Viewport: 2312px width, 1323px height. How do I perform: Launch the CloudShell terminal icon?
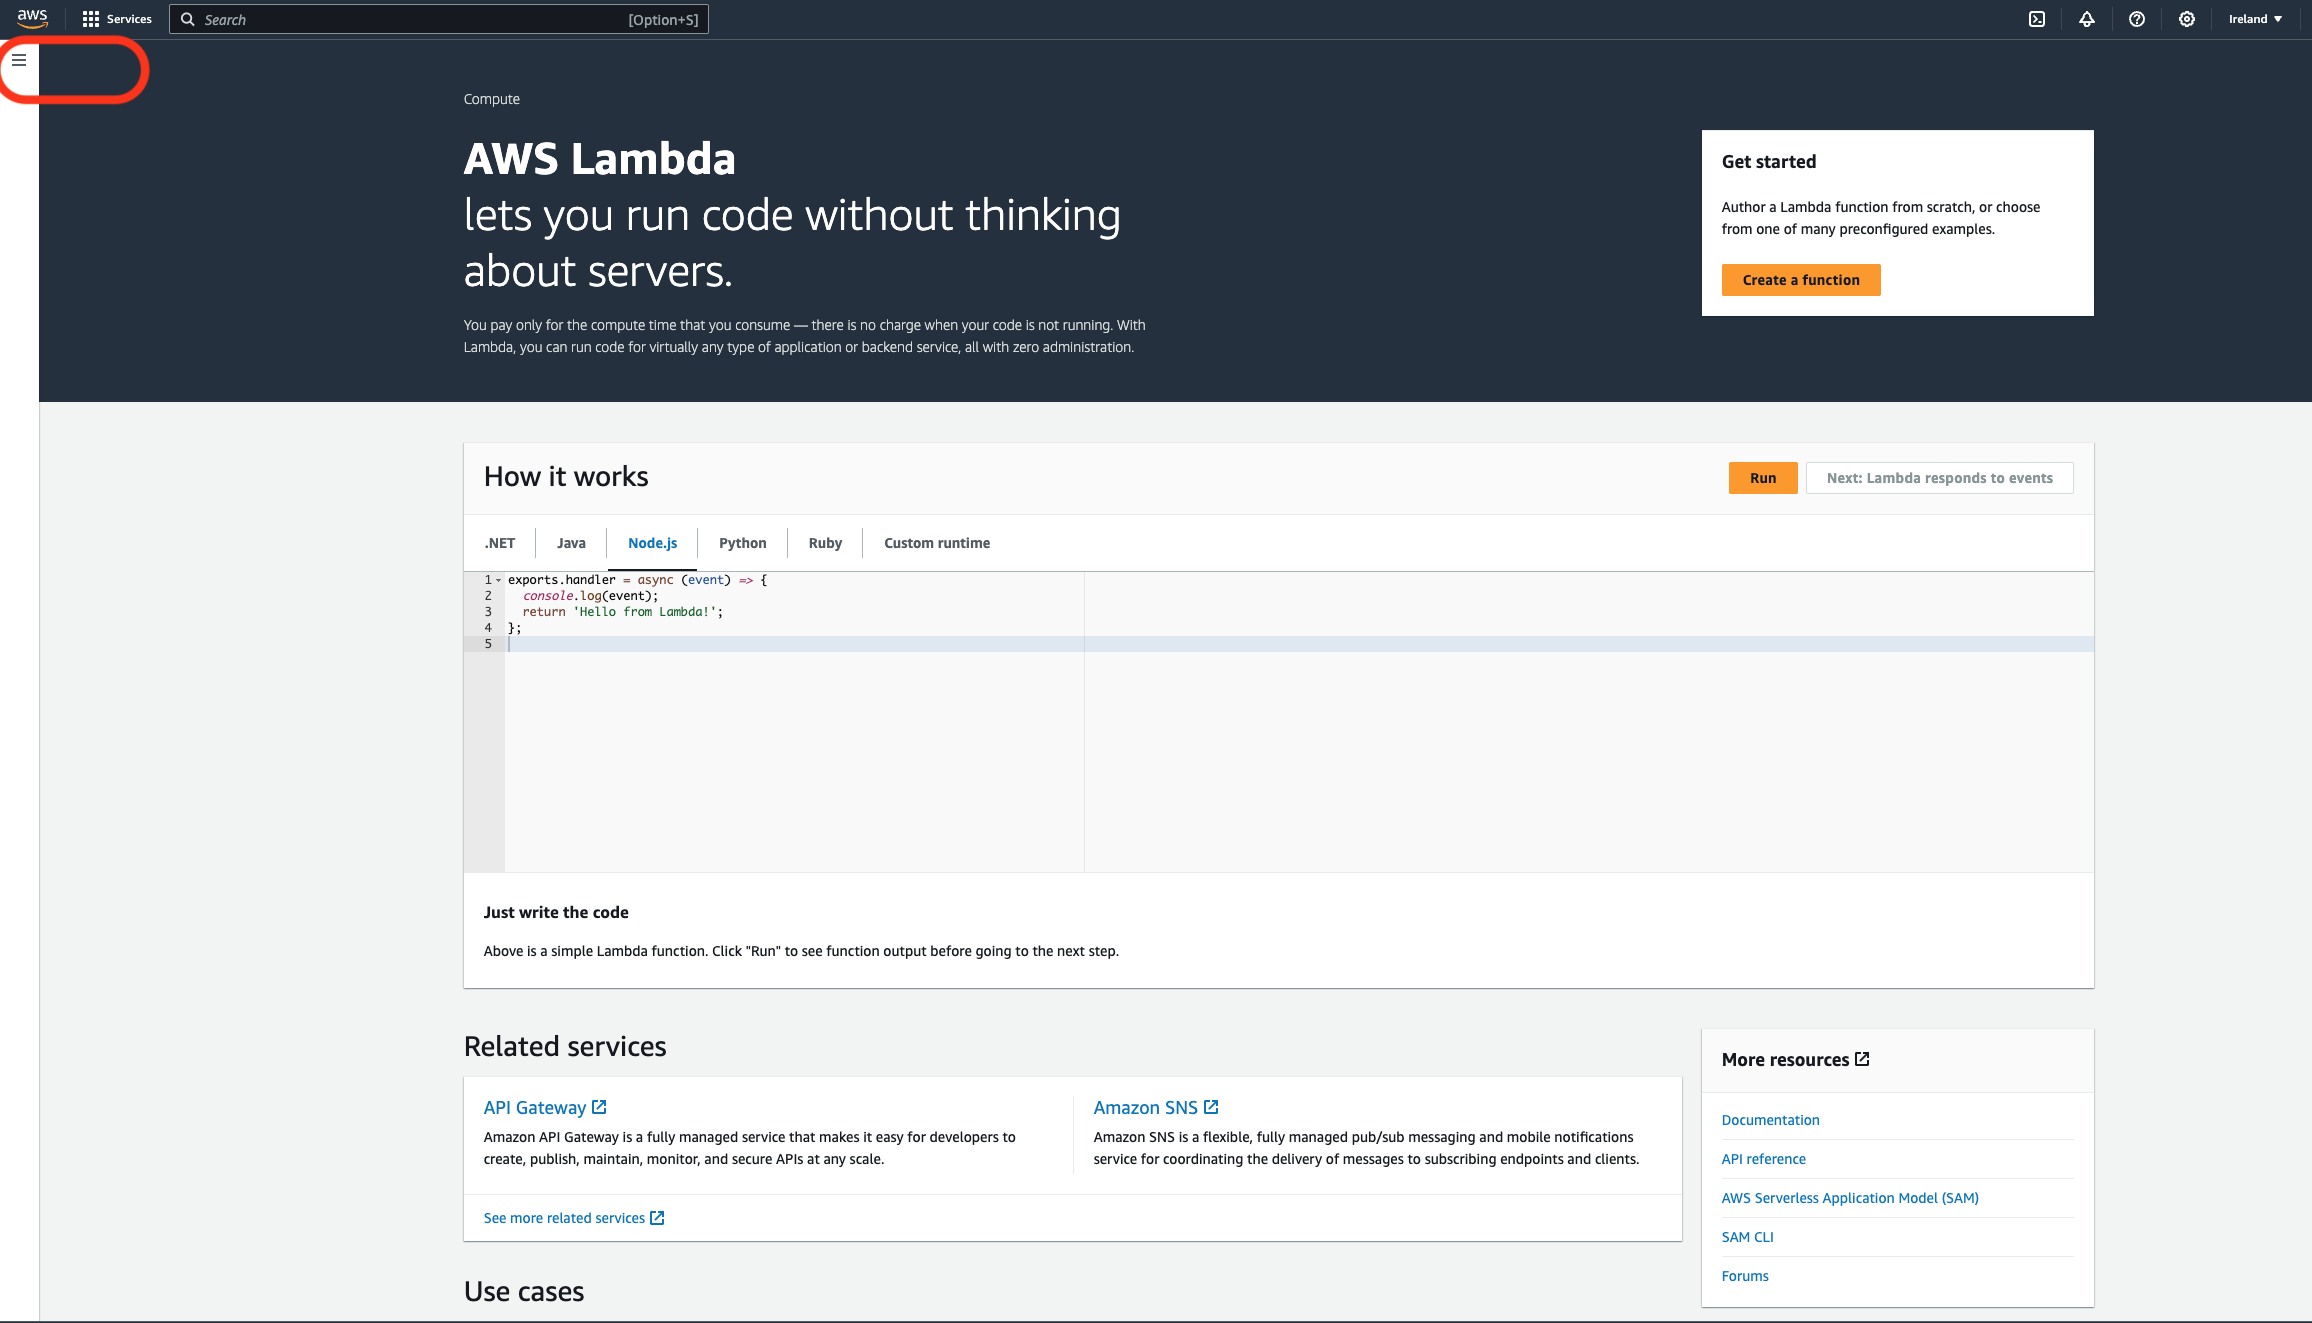point(2037,19)
